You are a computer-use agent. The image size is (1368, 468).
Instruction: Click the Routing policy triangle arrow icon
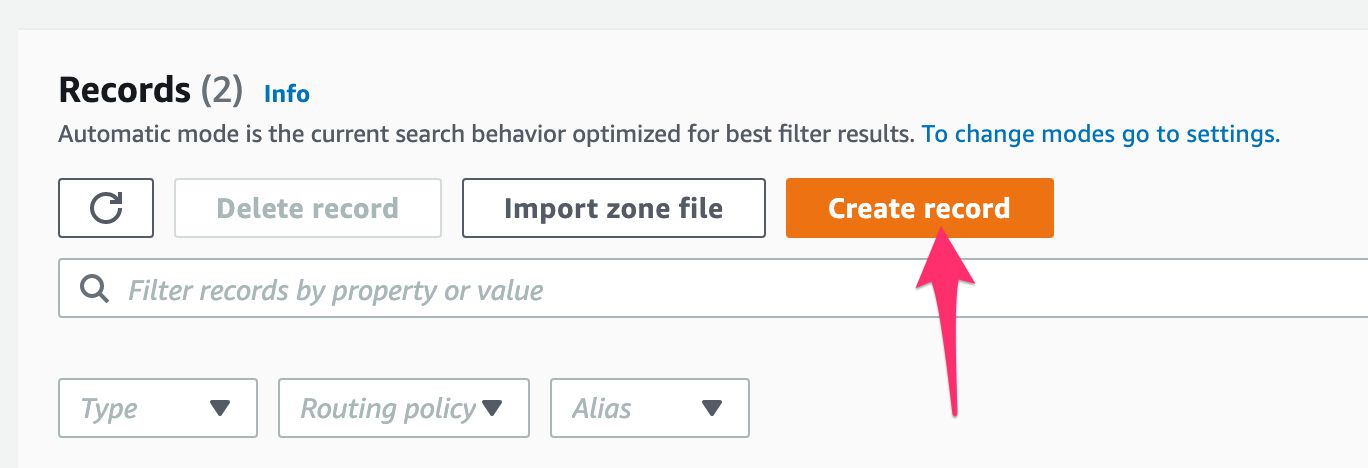coord(491,408)
